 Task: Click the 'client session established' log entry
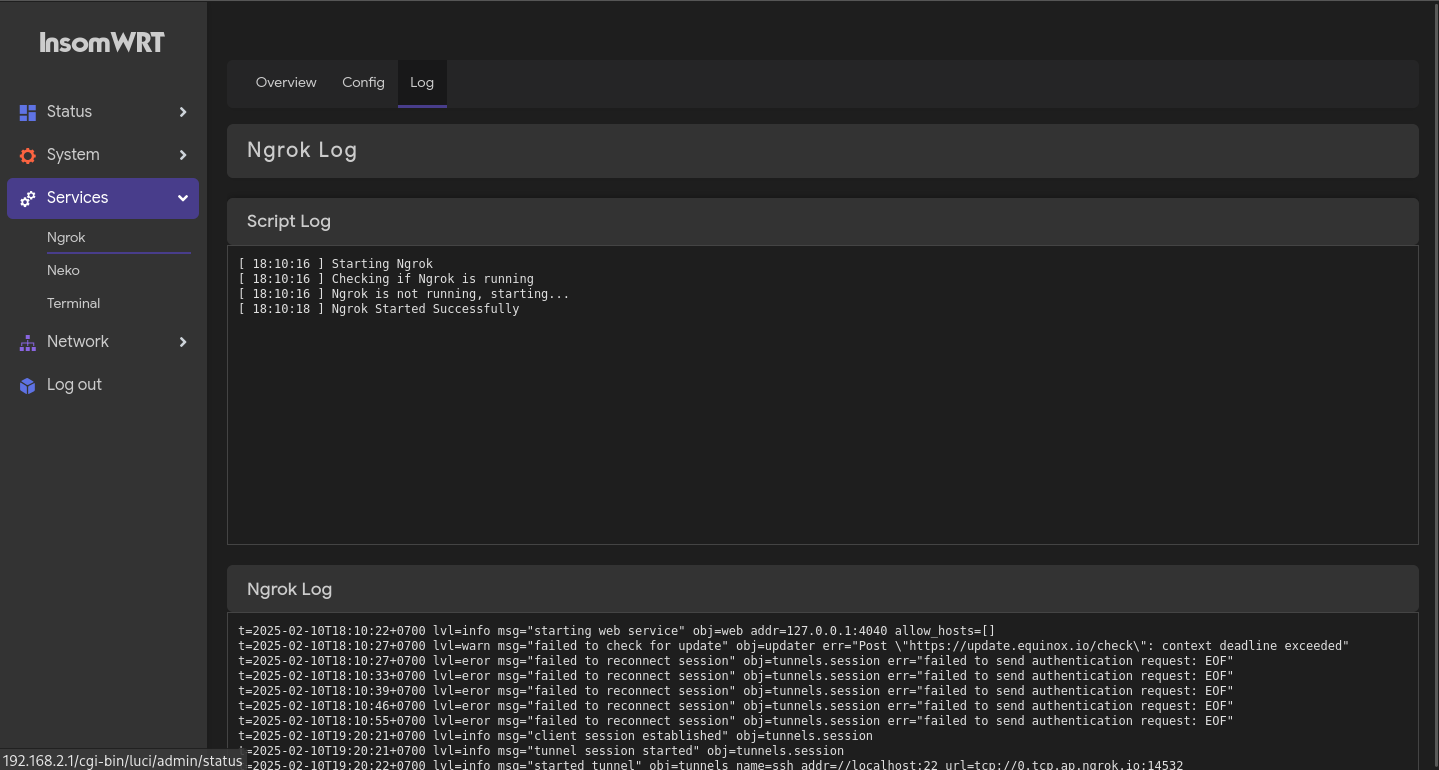tap(555, 736)
